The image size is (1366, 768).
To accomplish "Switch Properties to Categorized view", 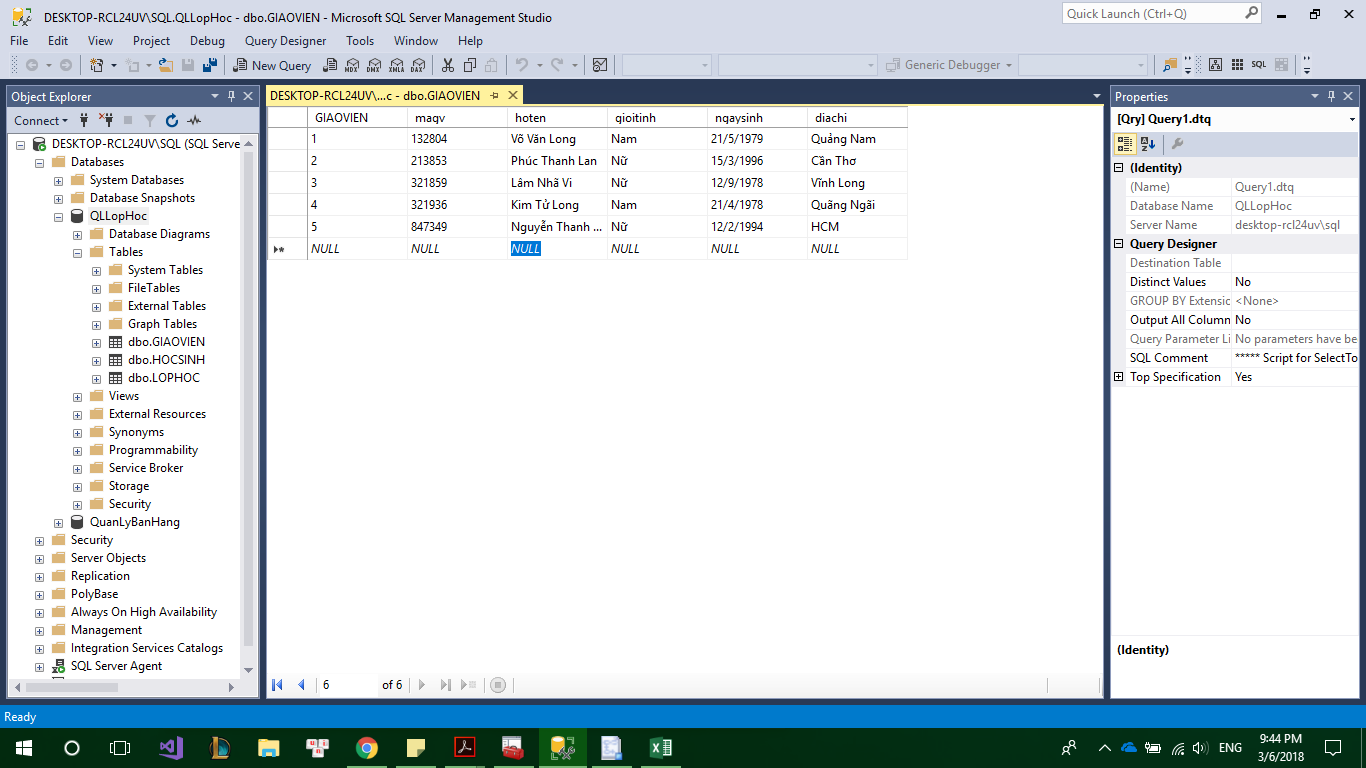I will pos(1125,144).
